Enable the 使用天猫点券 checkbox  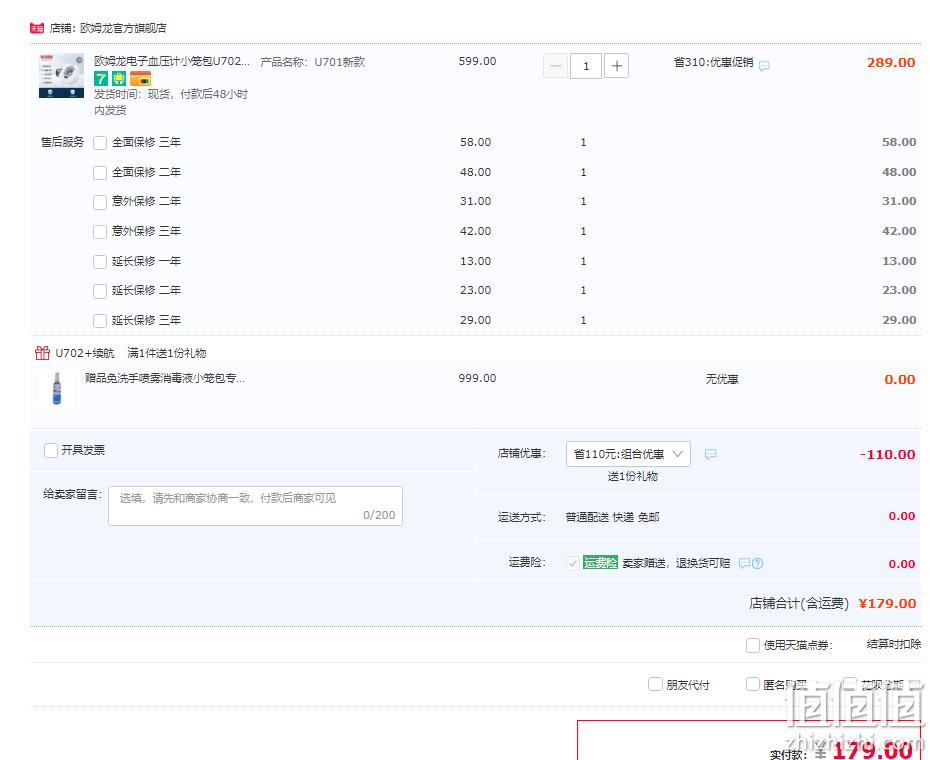753,645
